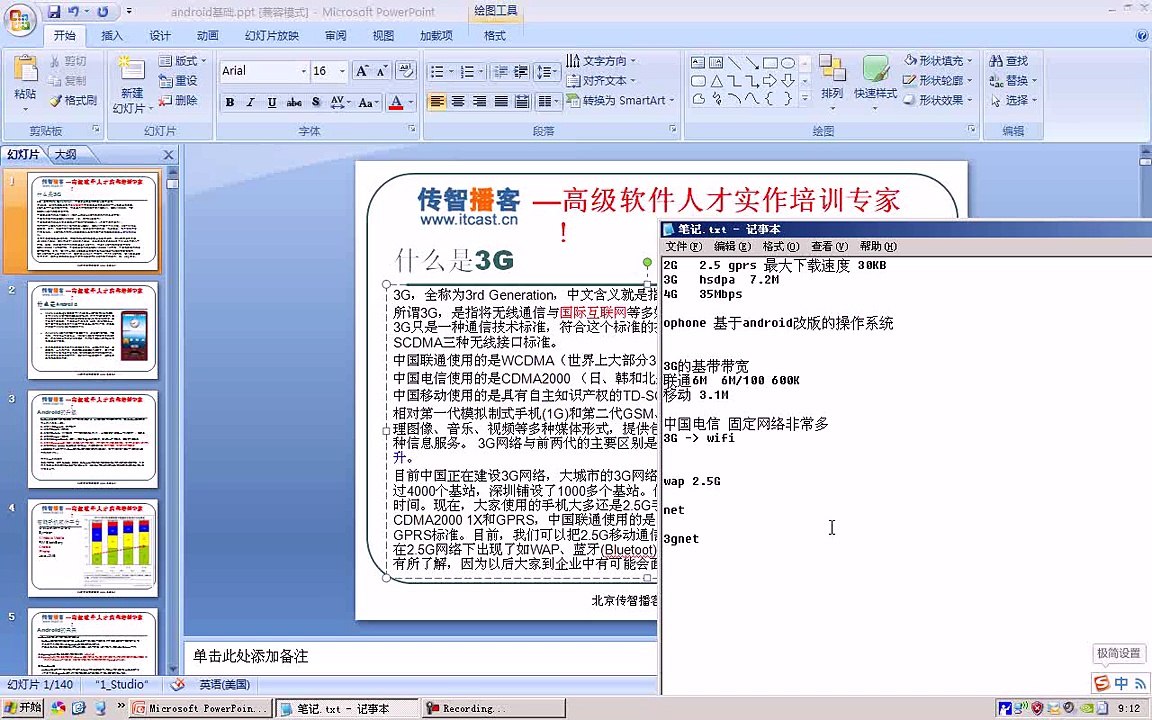Screen dimensions: 1152x720
Task: Toggle align text left
Action: click(436, 101)
